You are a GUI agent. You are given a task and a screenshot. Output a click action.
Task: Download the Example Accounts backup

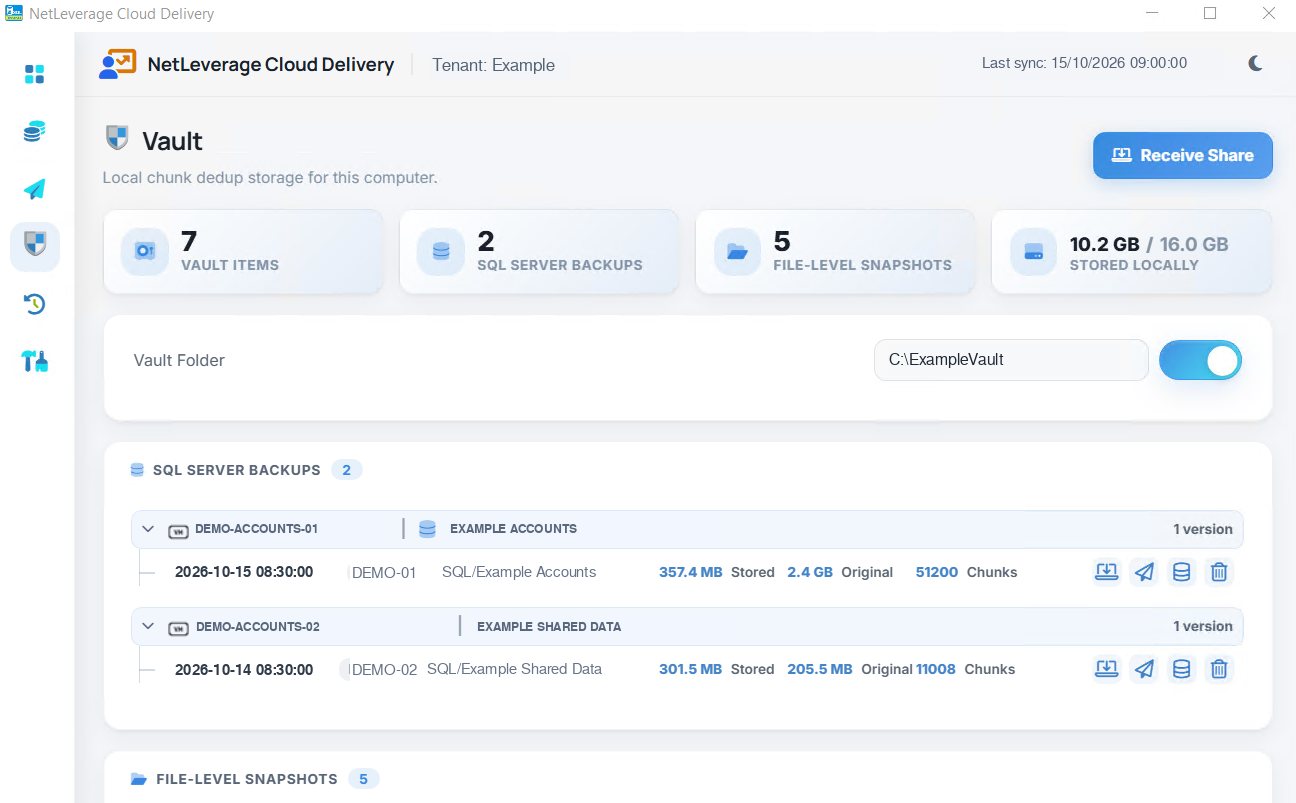(1107, 572)
